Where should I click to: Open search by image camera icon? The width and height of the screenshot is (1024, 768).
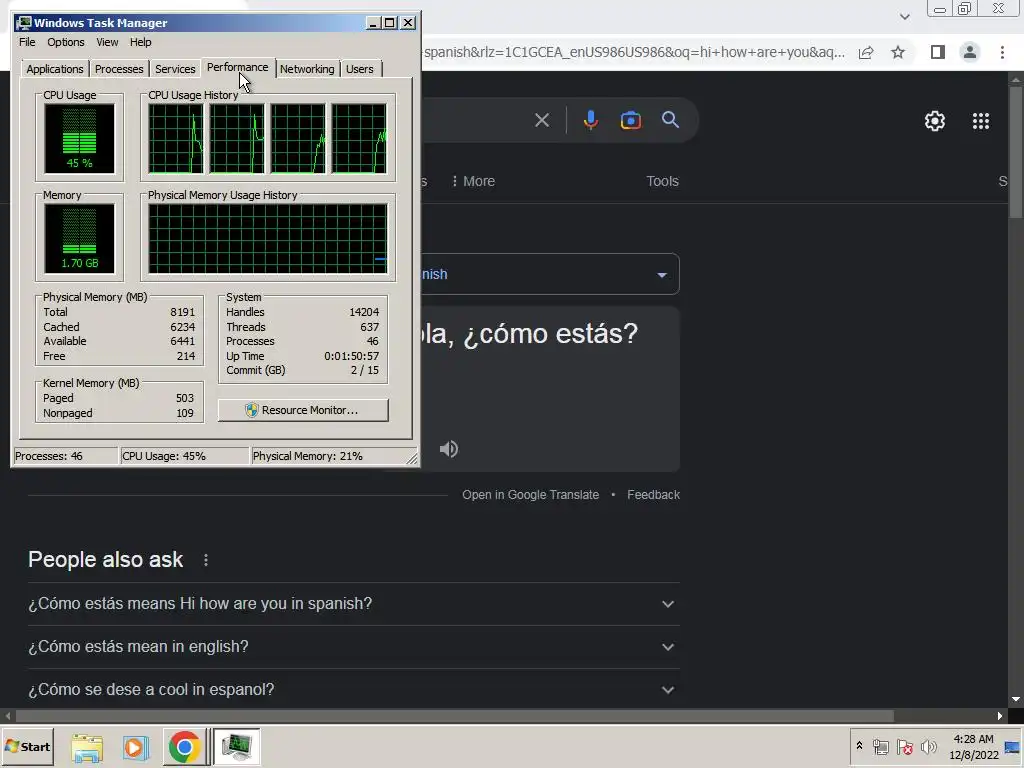(x=630, y=120)
